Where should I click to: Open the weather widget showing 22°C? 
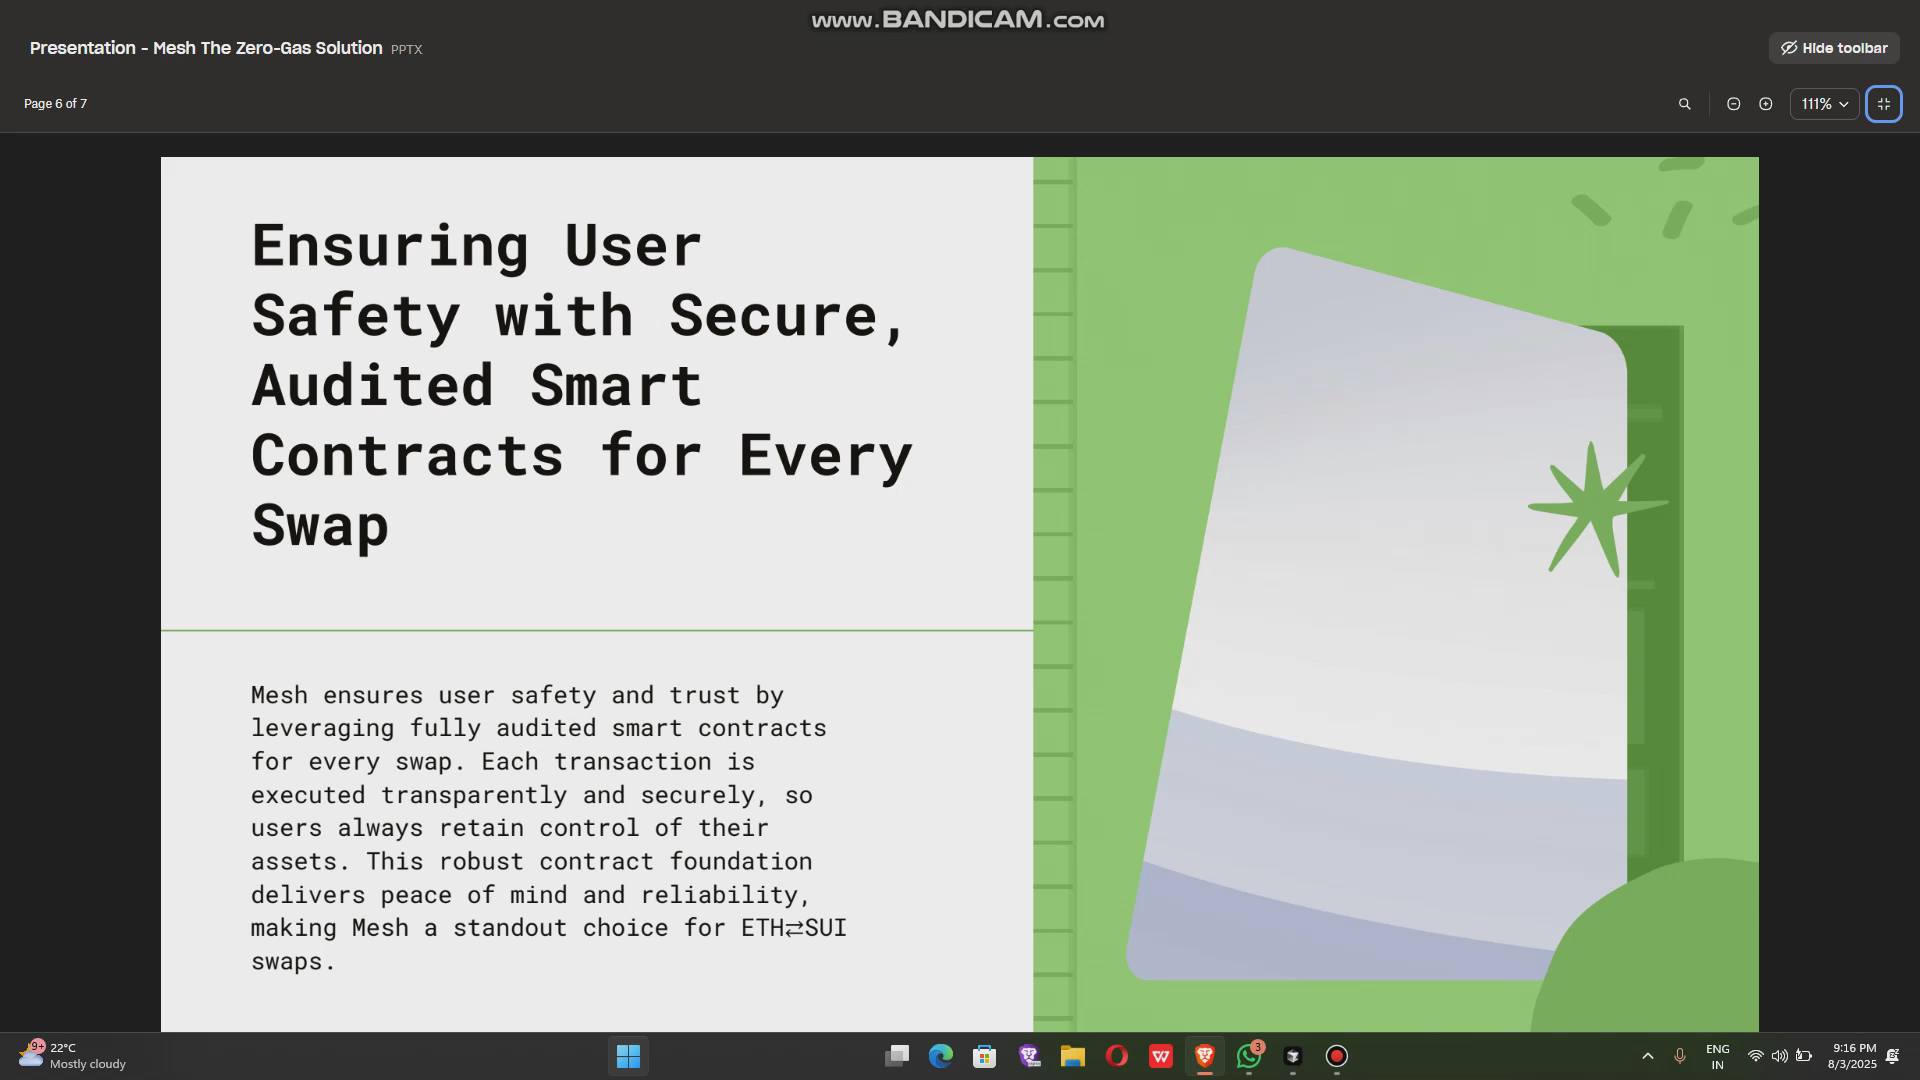(73, 1056)
